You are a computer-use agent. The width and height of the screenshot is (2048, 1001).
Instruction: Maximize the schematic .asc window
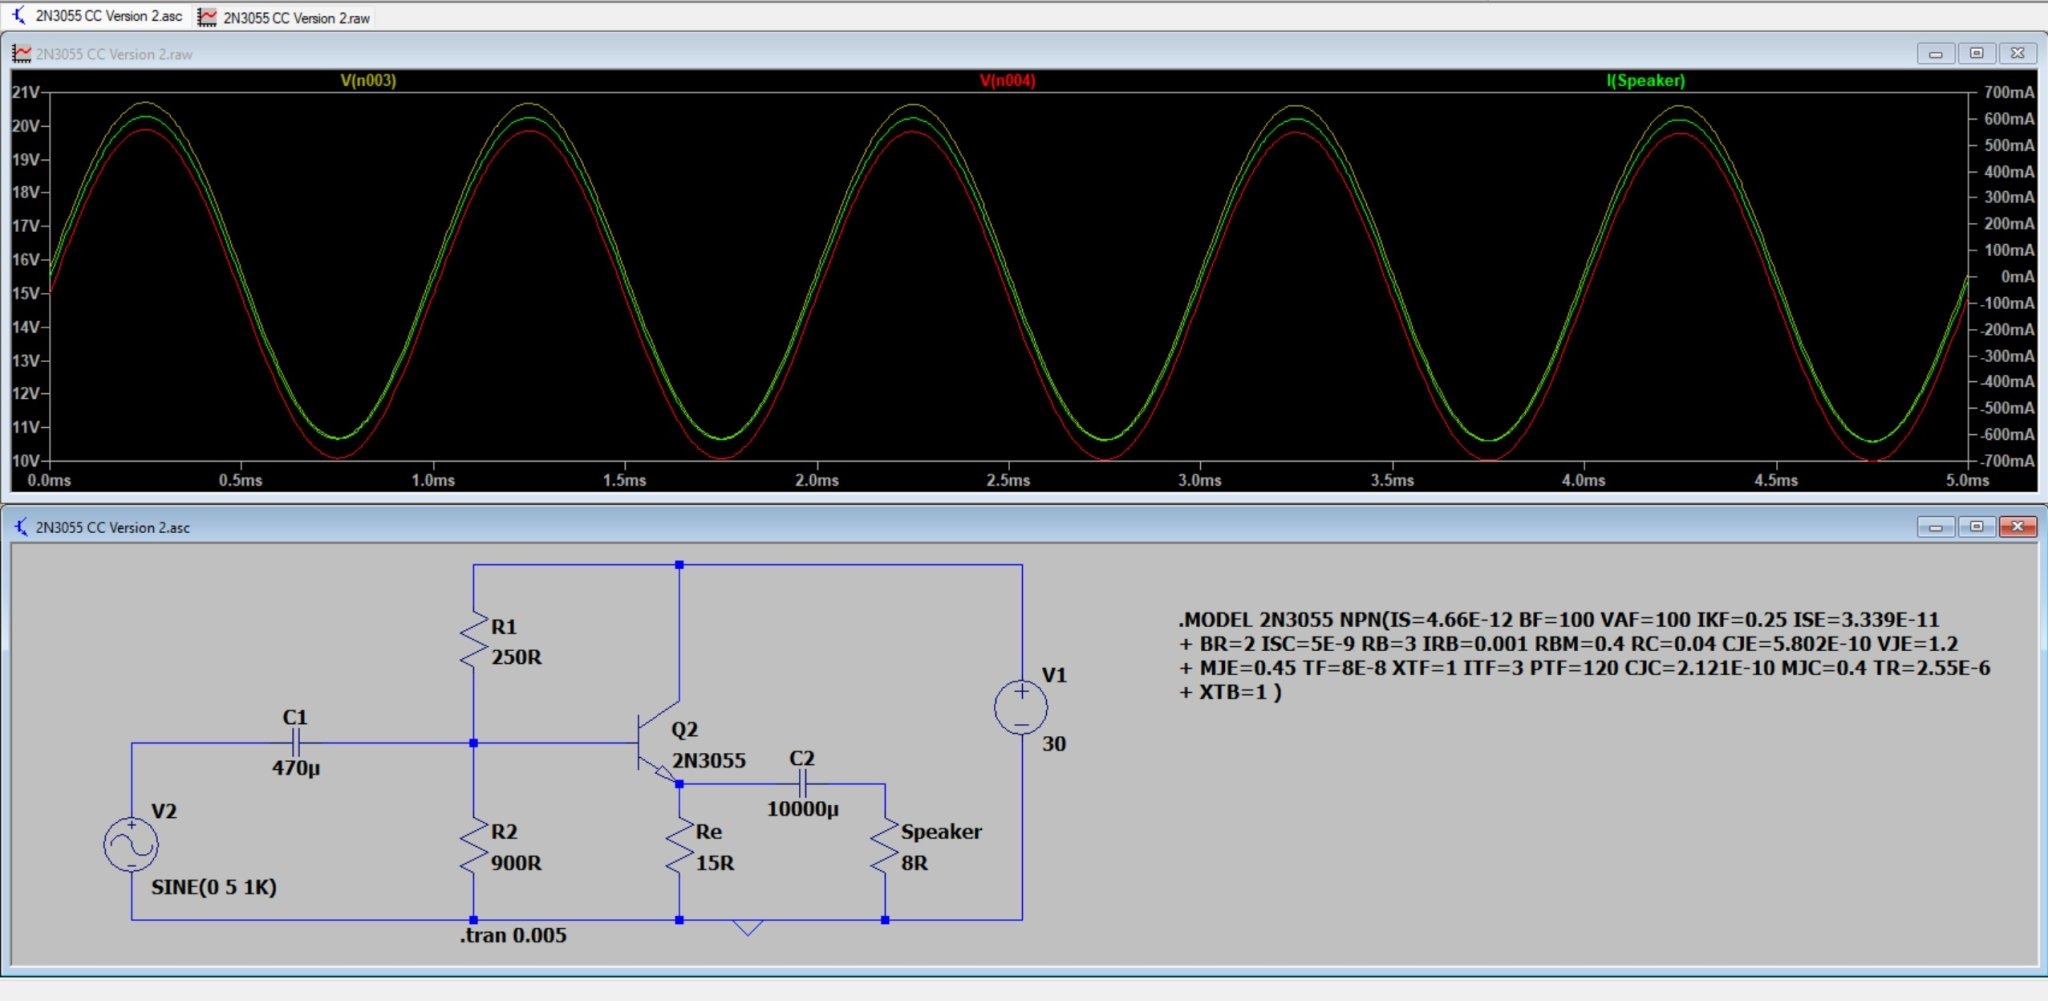tap(1976, 526)
